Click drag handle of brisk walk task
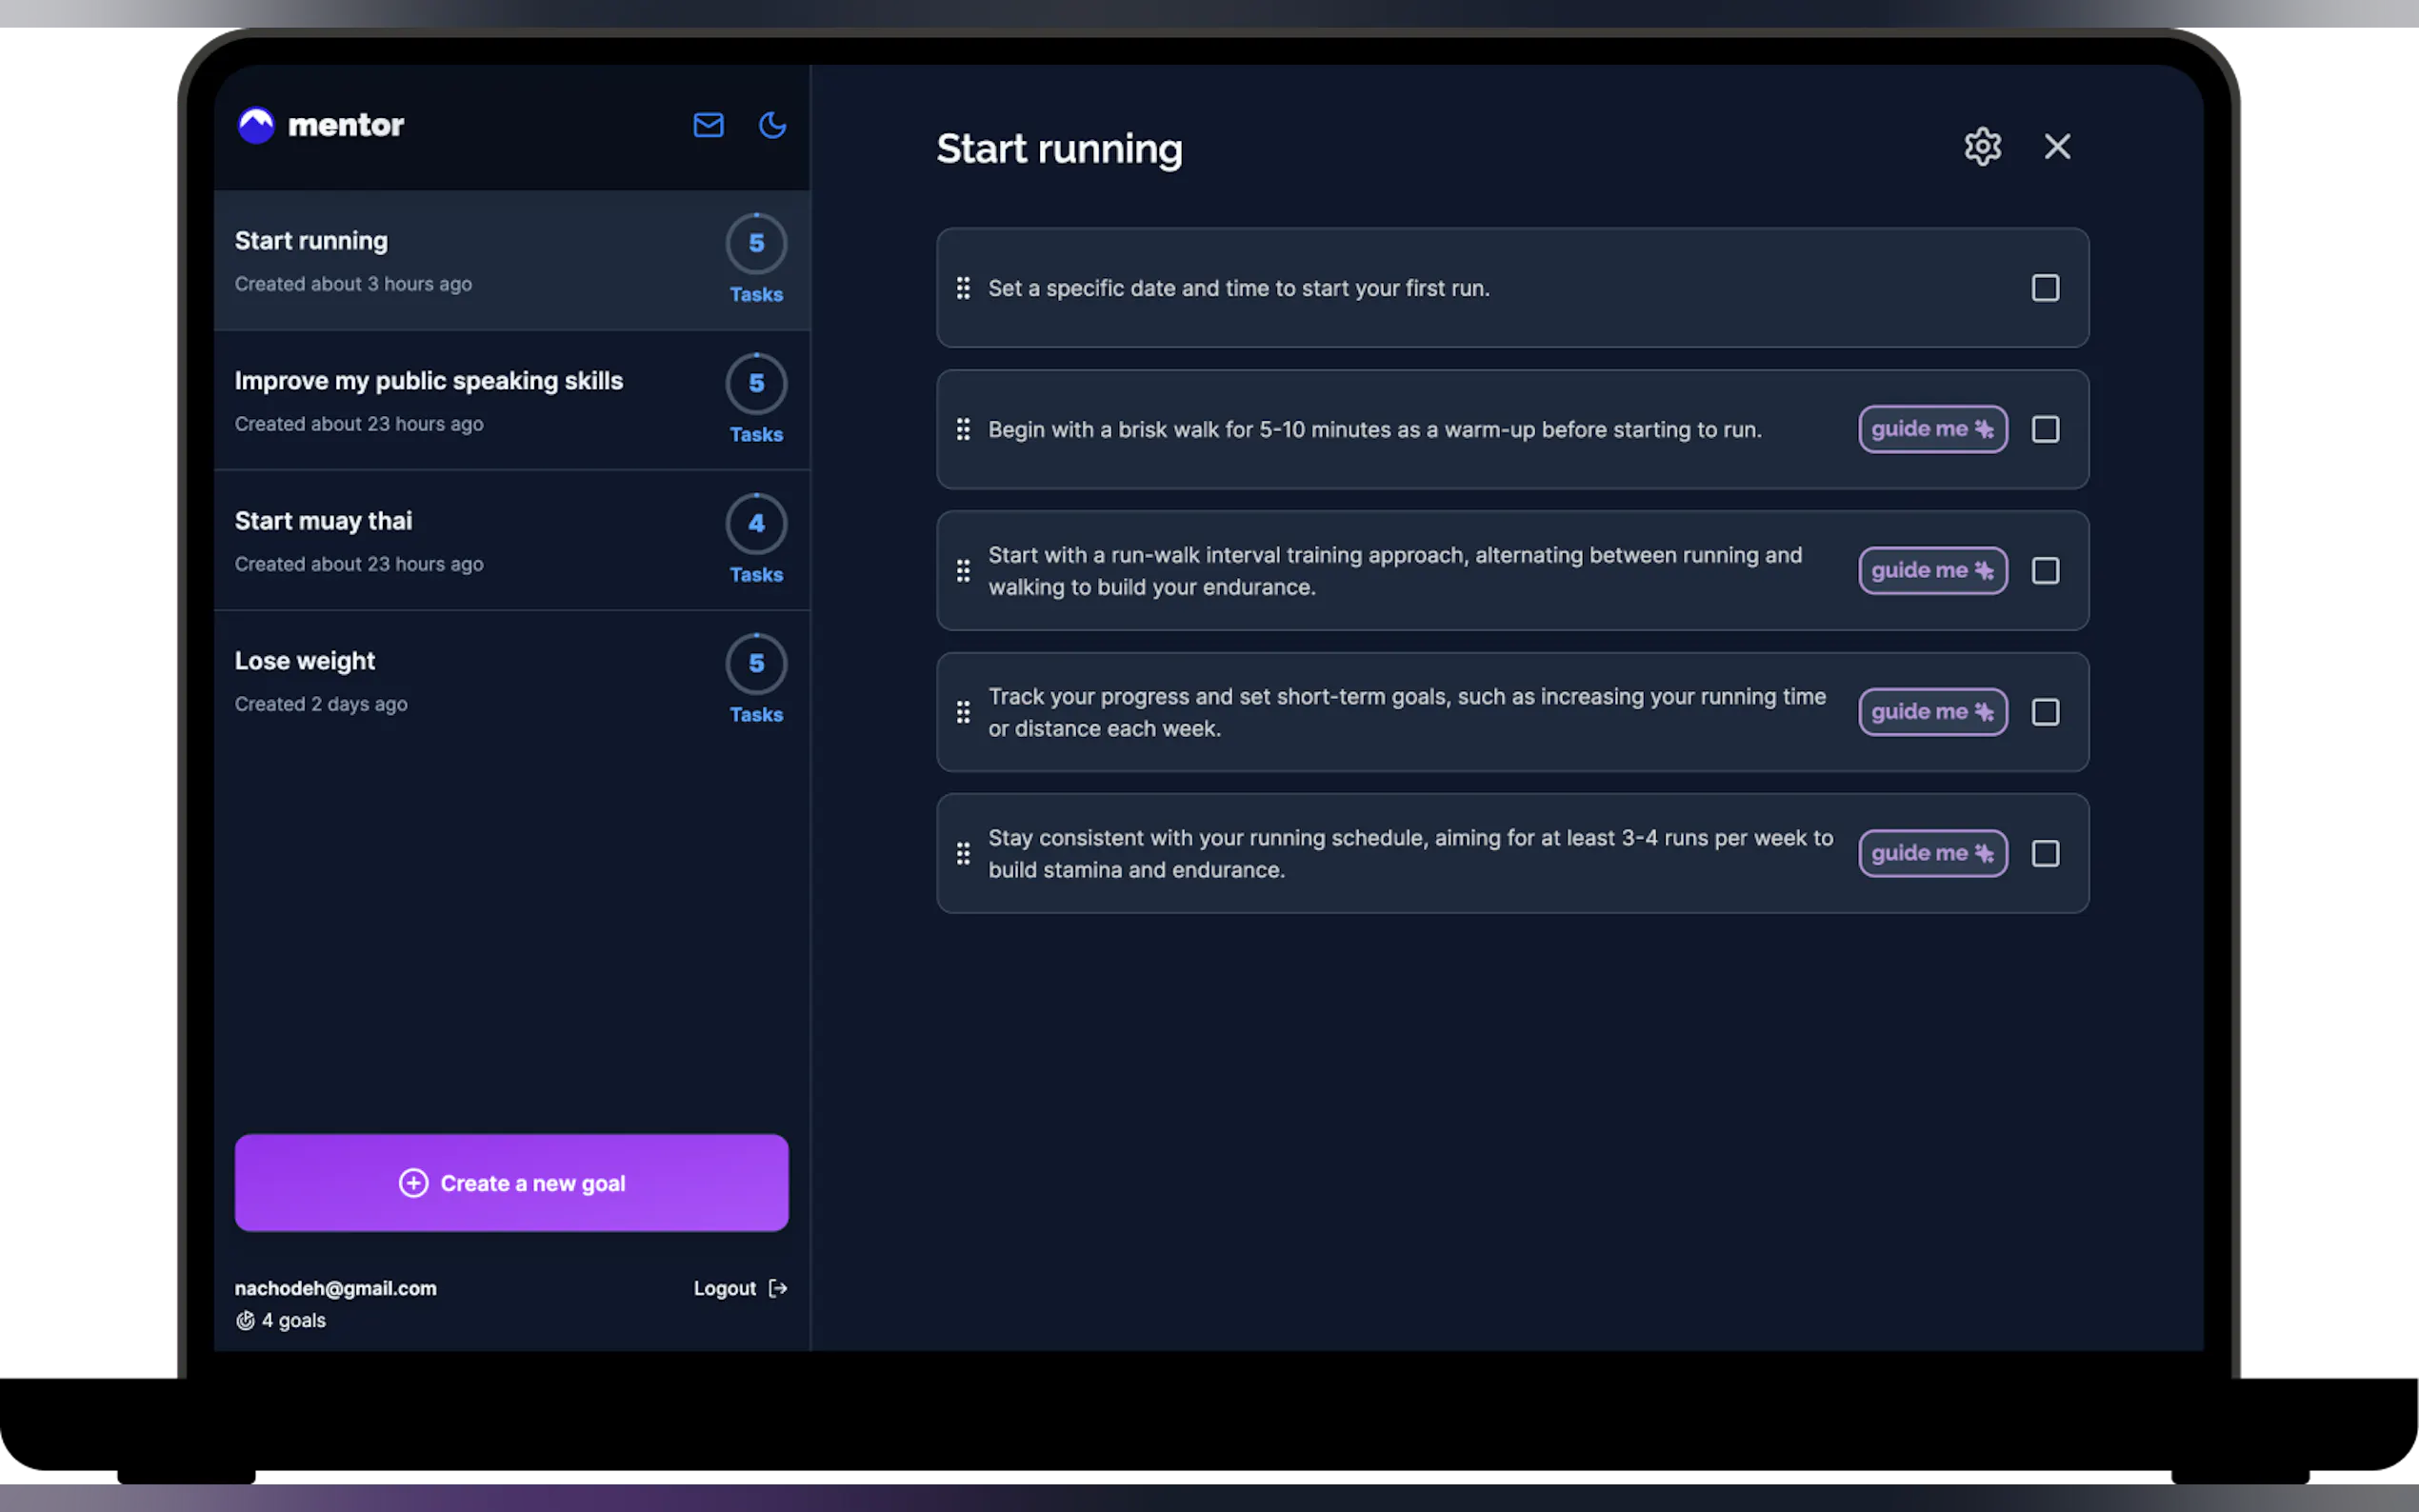Screen dimensions: 2419x1512 point(963,429)
